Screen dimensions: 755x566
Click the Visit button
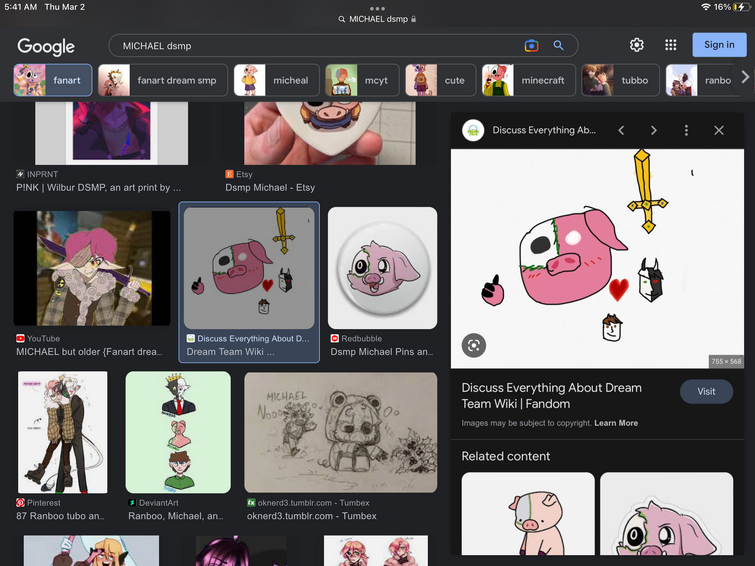[x=706, y=392]
